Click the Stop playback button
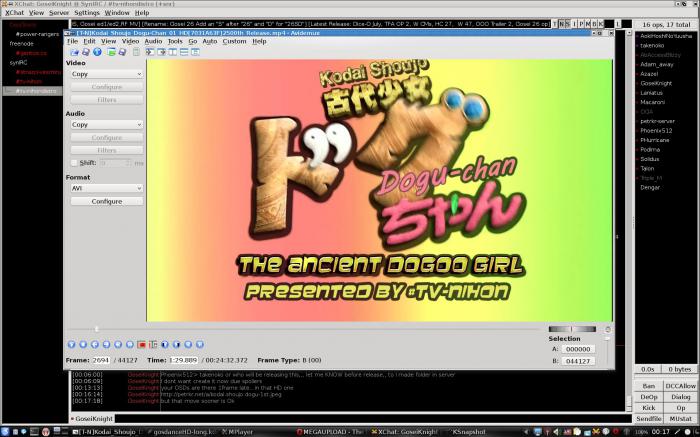 coord(83,344)
